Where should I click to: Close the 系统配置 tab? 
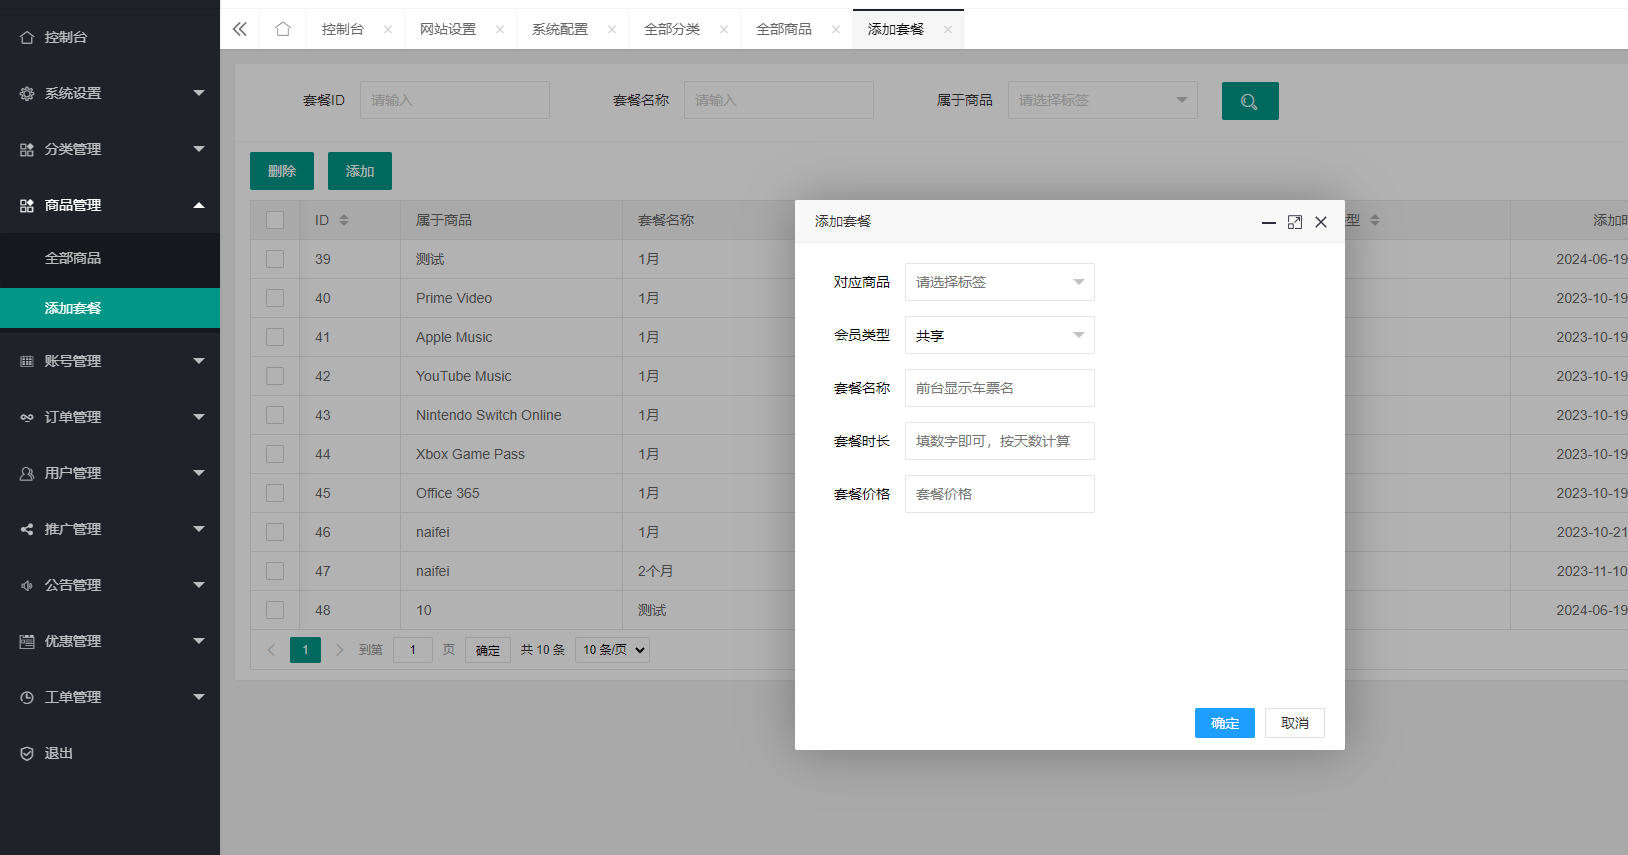(x=612, y=29)
